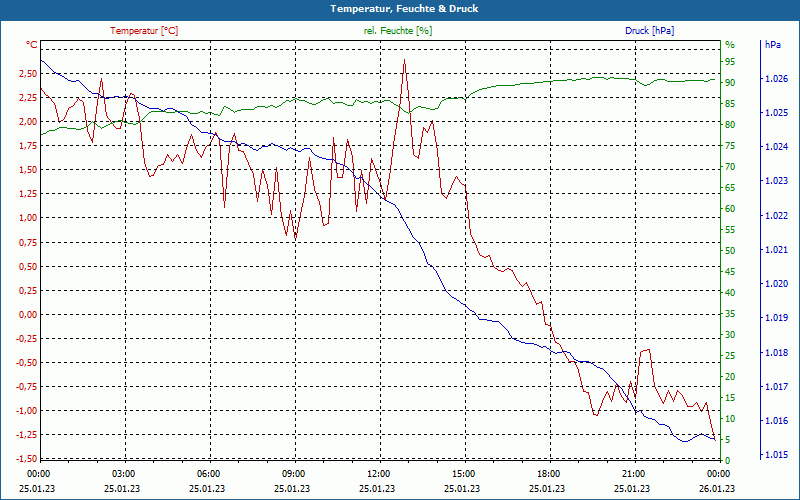Click the chart title 'Temperatur, Feuchte & Druck'
The image size is (800, 500).
tap(404, 9)
